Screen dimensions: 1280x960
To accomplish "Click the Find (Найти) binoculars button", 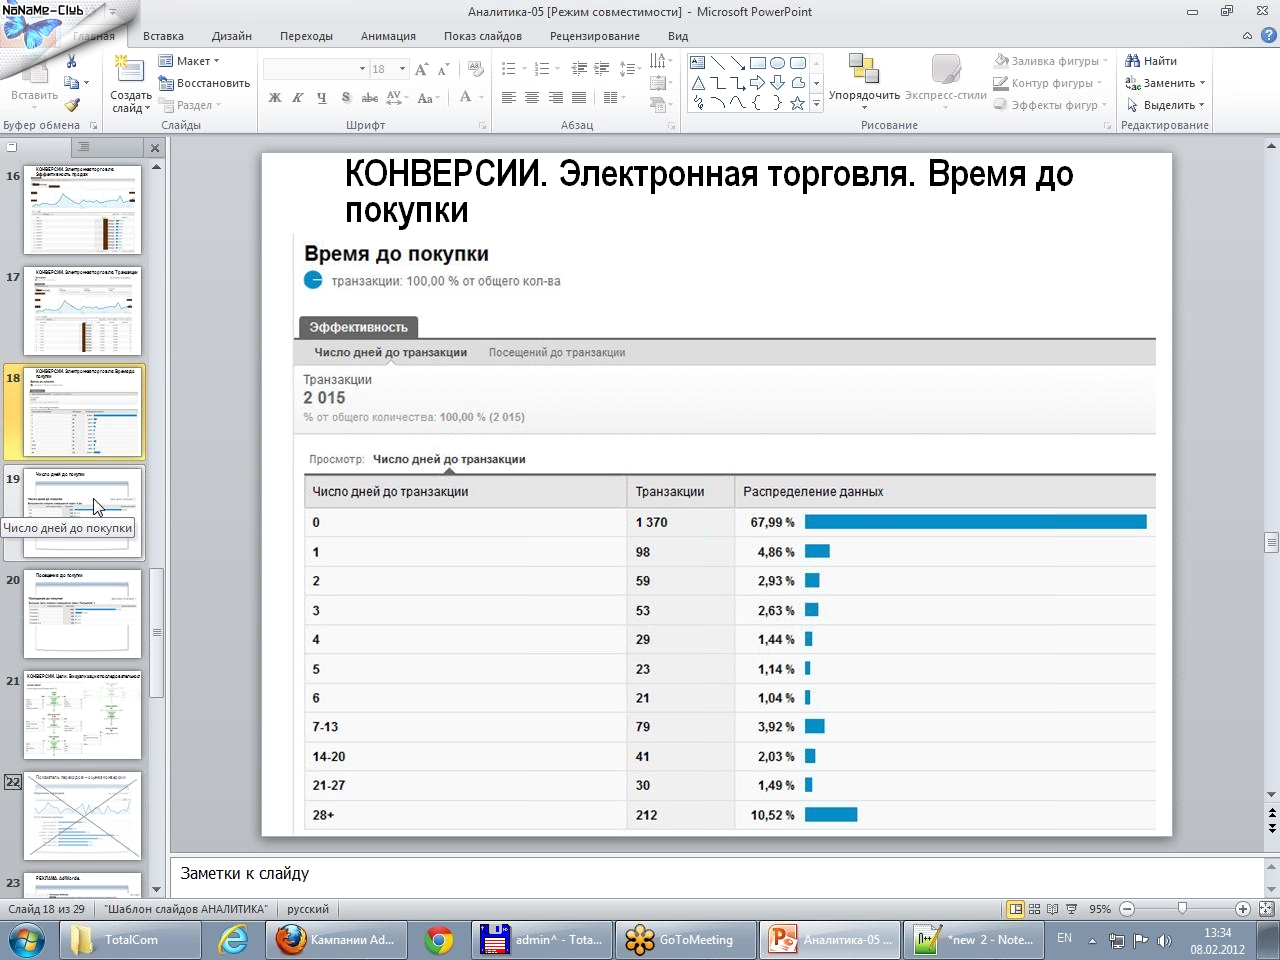I will coord(1151,61).
